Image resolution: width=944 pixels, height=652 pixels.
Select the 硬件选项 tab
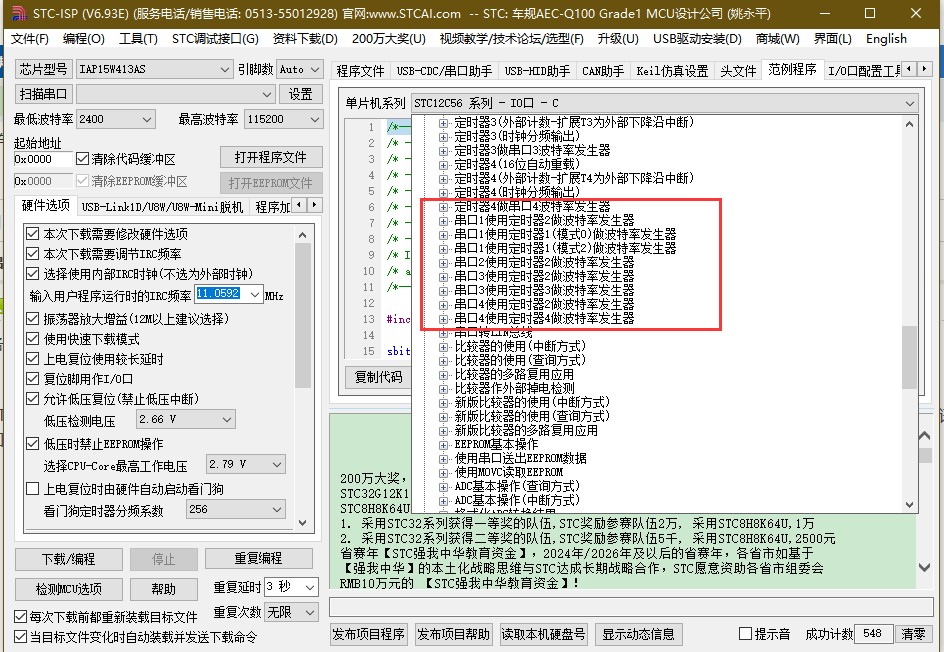pos(46,205)
